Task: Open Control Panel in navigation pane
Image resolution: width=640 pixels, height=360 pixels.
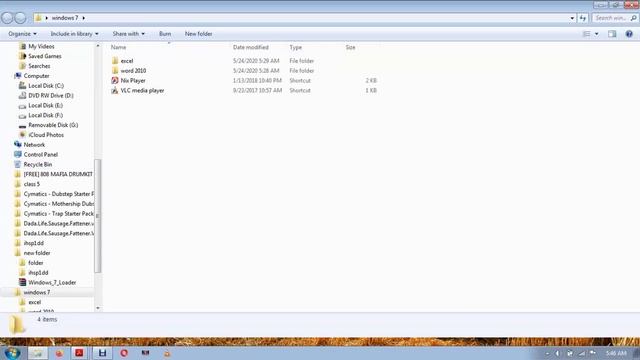Action: click(40, 155)
